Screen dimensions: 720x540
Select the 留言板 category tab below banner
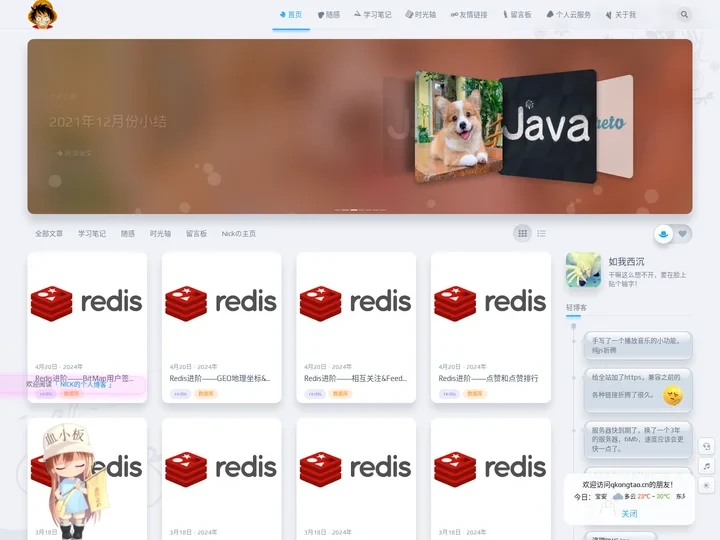[x=197, y=233]
